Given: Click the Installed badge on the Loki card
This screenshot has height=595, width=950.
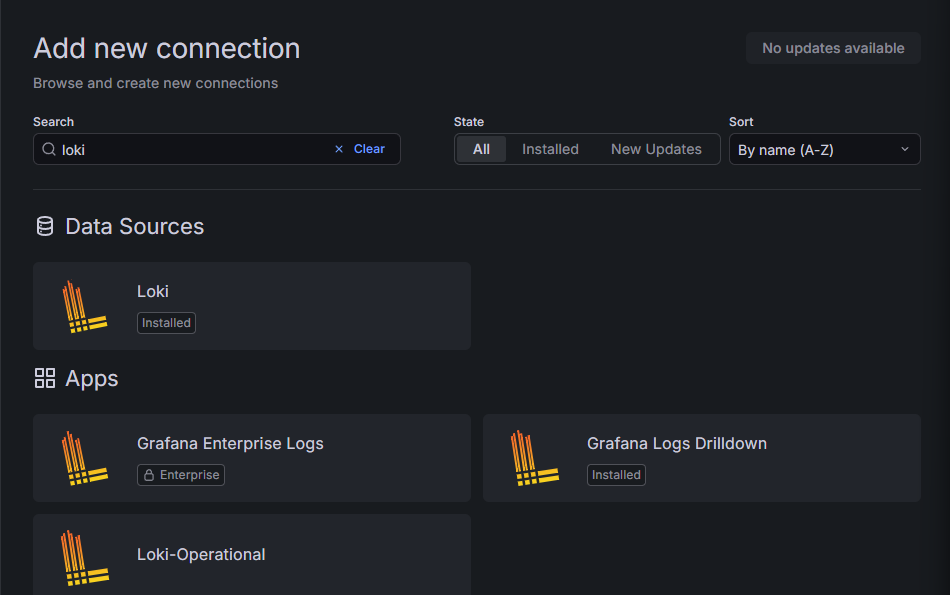Looking at the screenshot, I should coord(166,322).
